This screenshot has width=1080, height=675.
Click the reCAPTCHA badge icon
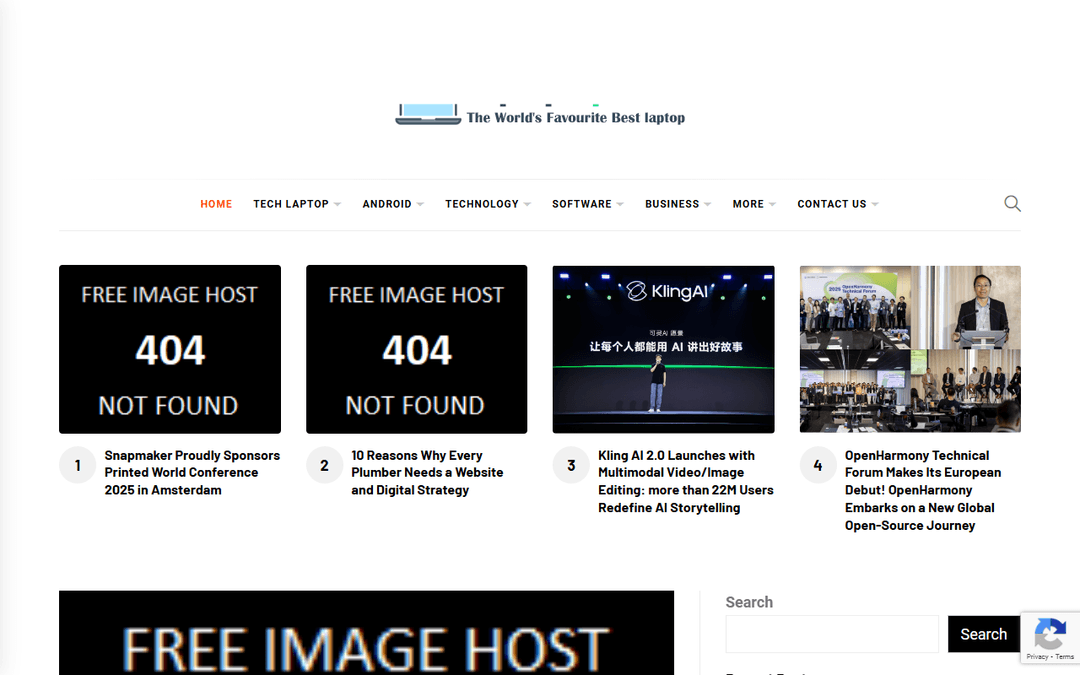point(1050,634)
